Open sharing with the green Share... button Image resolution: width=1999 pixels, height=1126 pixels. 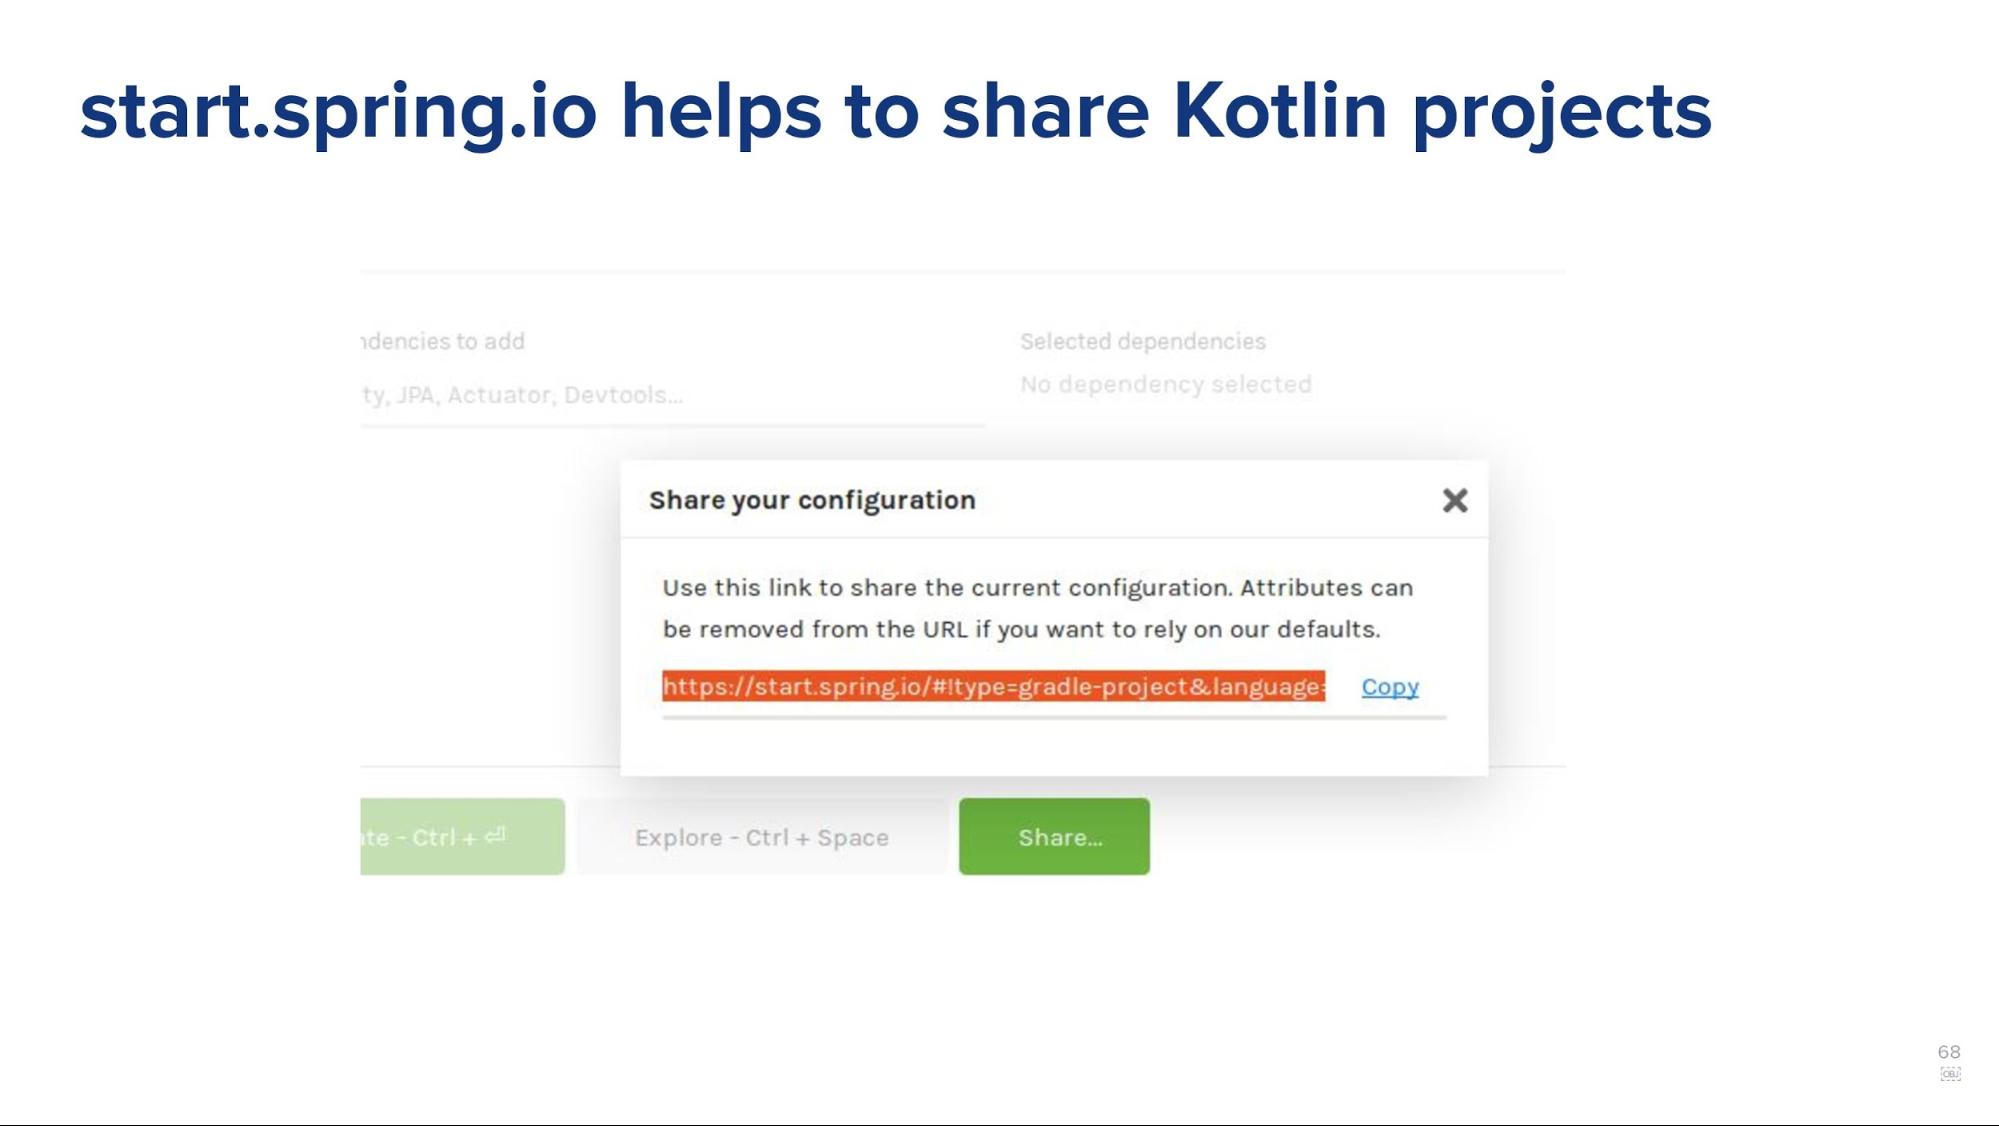tap(1054, 836)
